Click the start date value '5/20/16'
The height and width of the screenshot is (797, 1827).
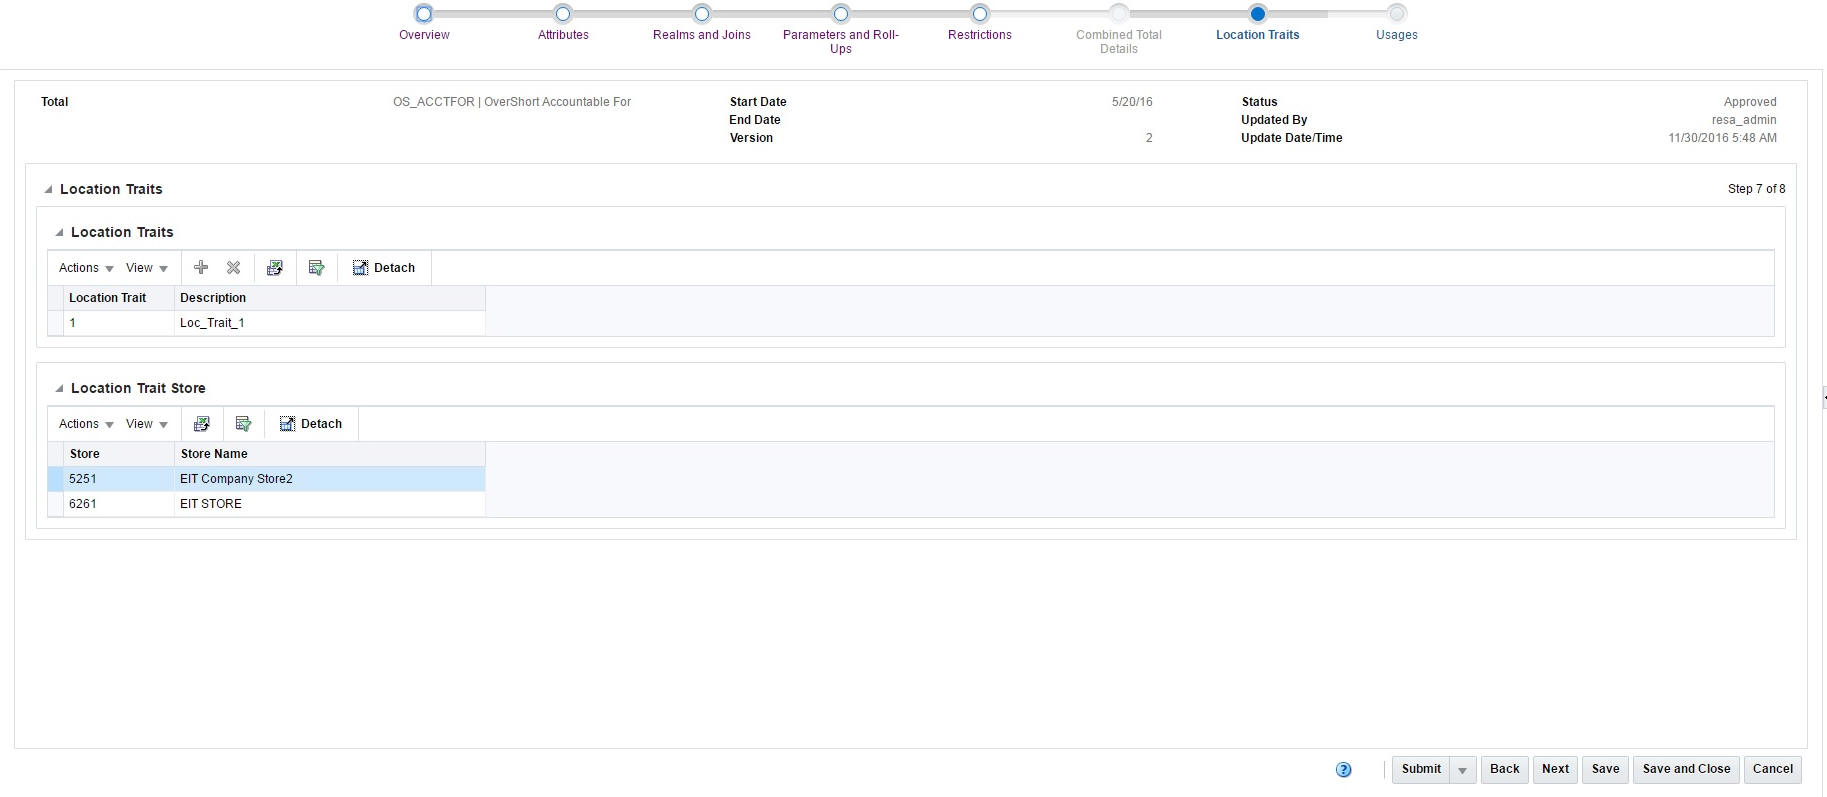coord(1132,102)
